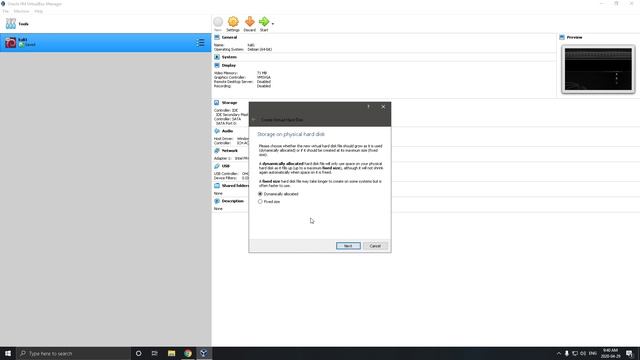
Task: Click the Shared folders section icon
Action: [x=217, y=186]
